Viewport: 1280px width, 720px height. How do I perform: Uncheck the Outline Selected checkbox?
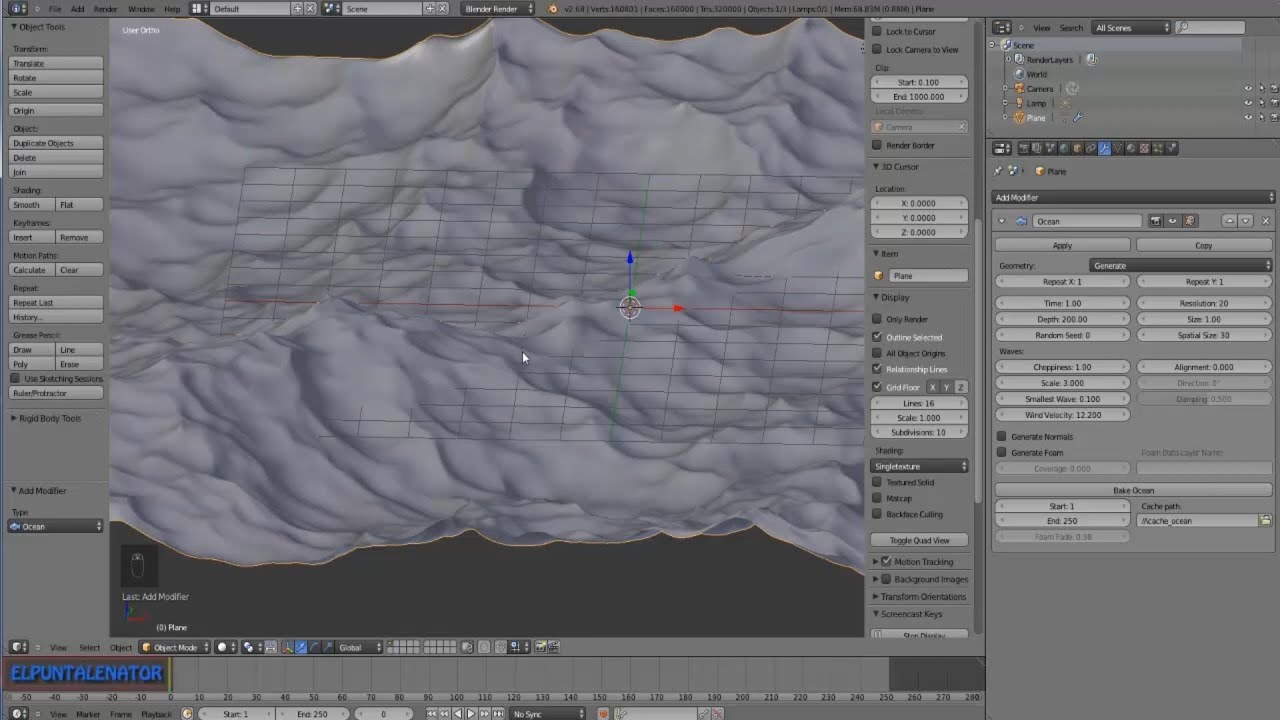tap(877, 337)
